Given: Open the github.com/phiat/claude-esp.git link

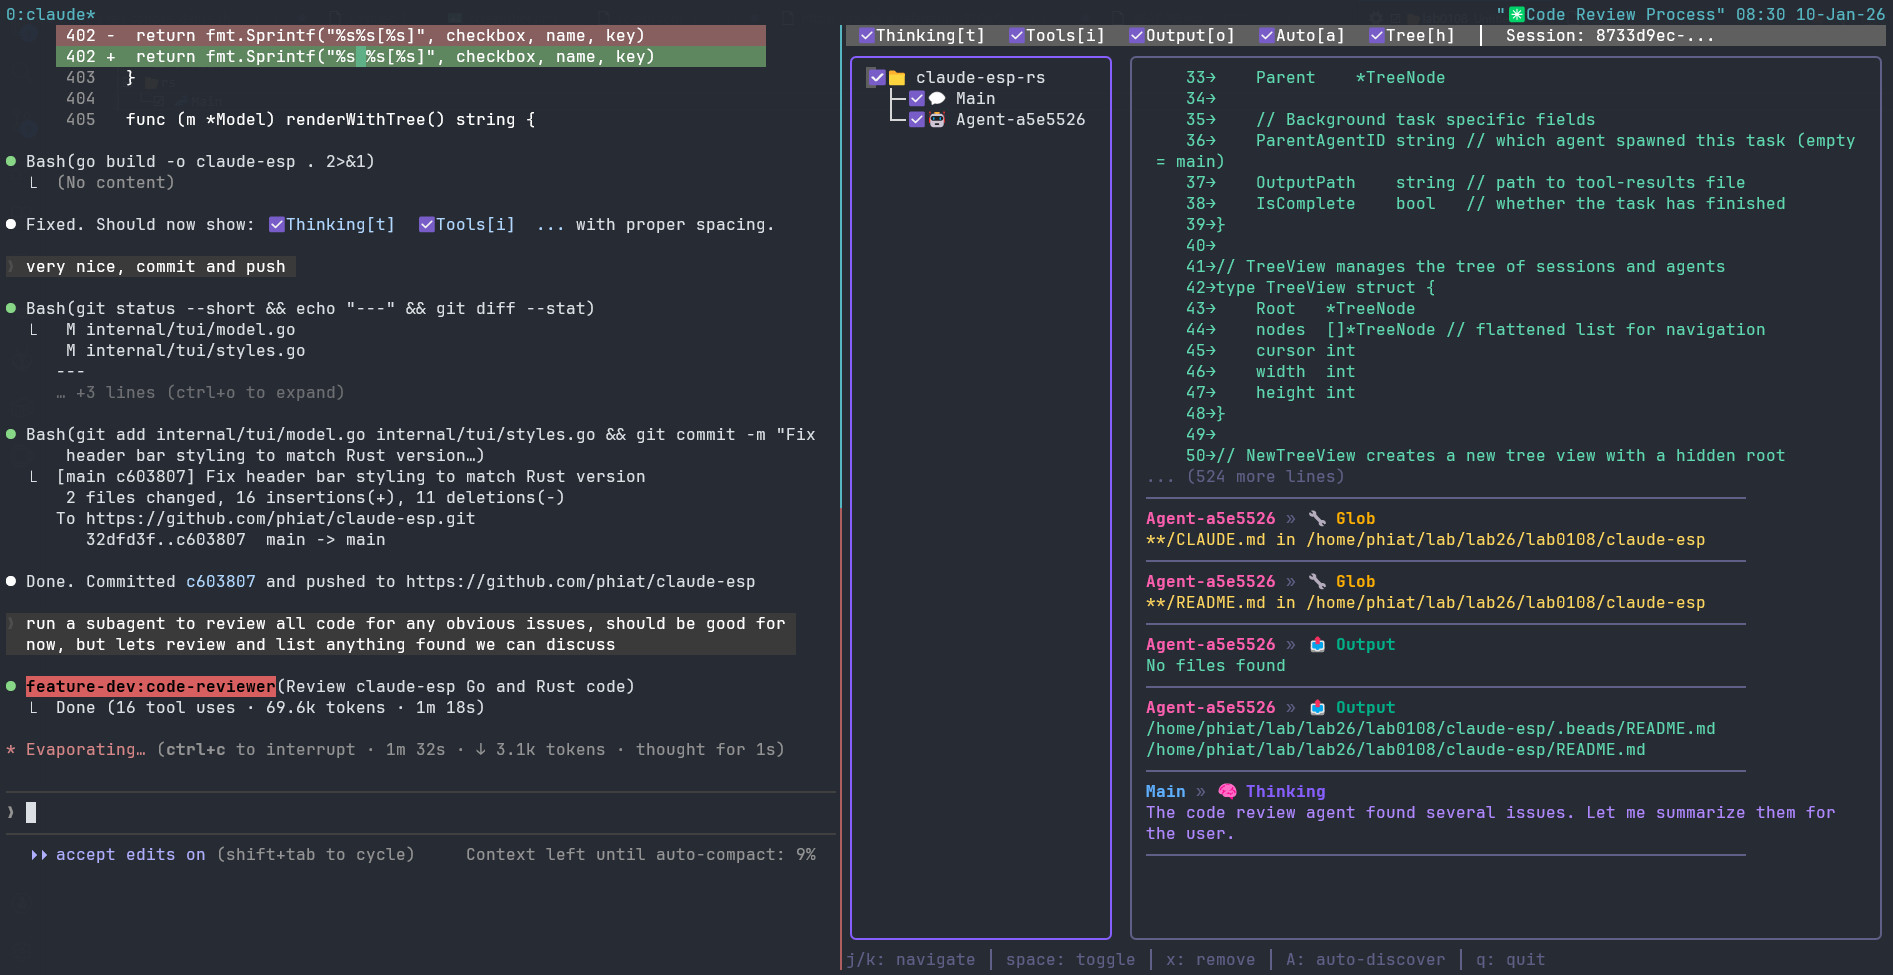Looking at the screenshot, I should click(x=280, y=519).
